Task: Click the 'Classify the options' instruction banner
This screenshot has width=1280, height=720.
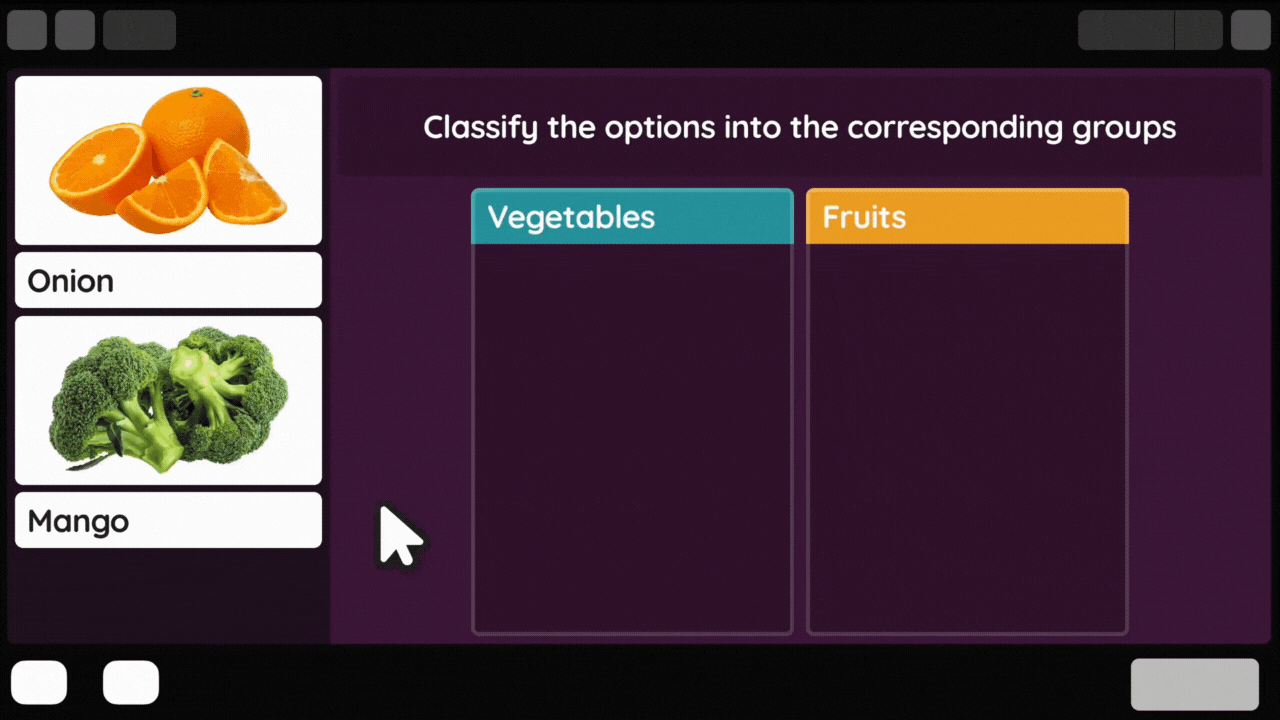Action: 799,128
